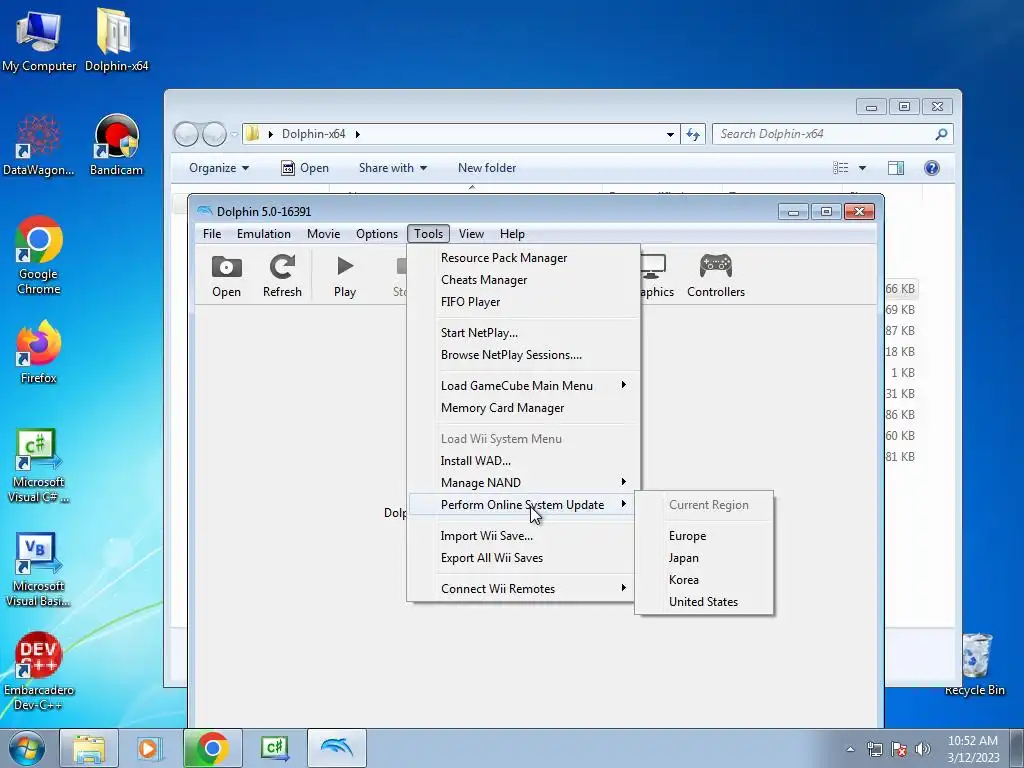Open the Explorer view options dropdown arrow

[862, 168]
